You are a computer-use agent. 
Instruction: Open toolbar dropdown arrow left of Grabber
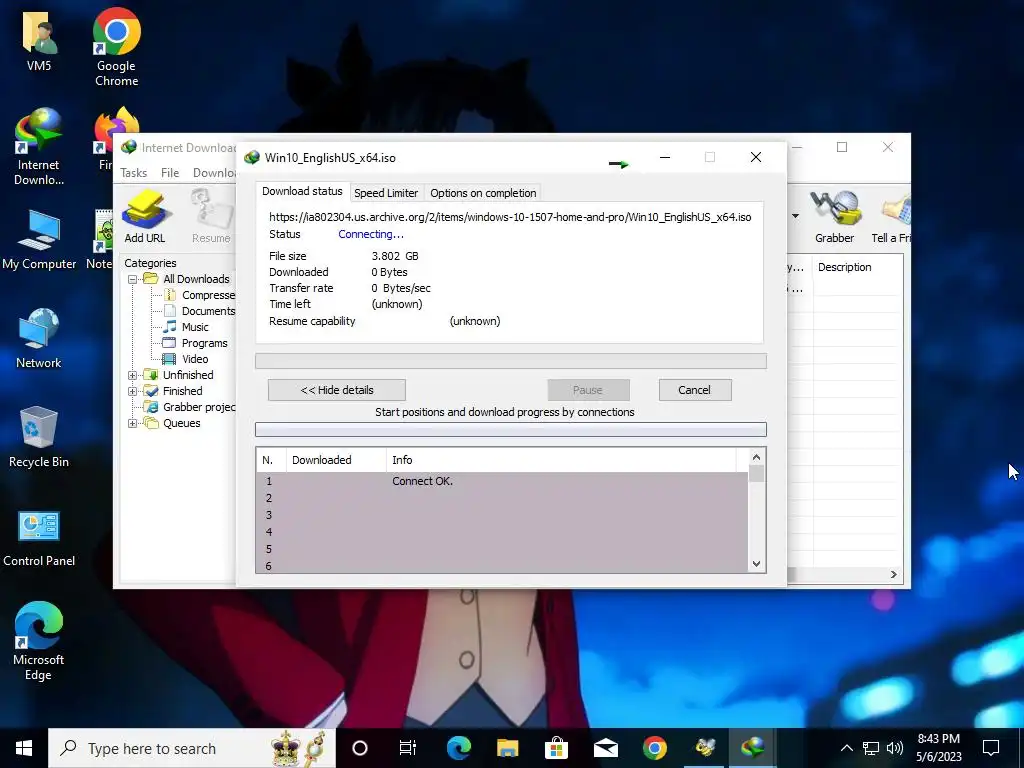click(795, 216)
